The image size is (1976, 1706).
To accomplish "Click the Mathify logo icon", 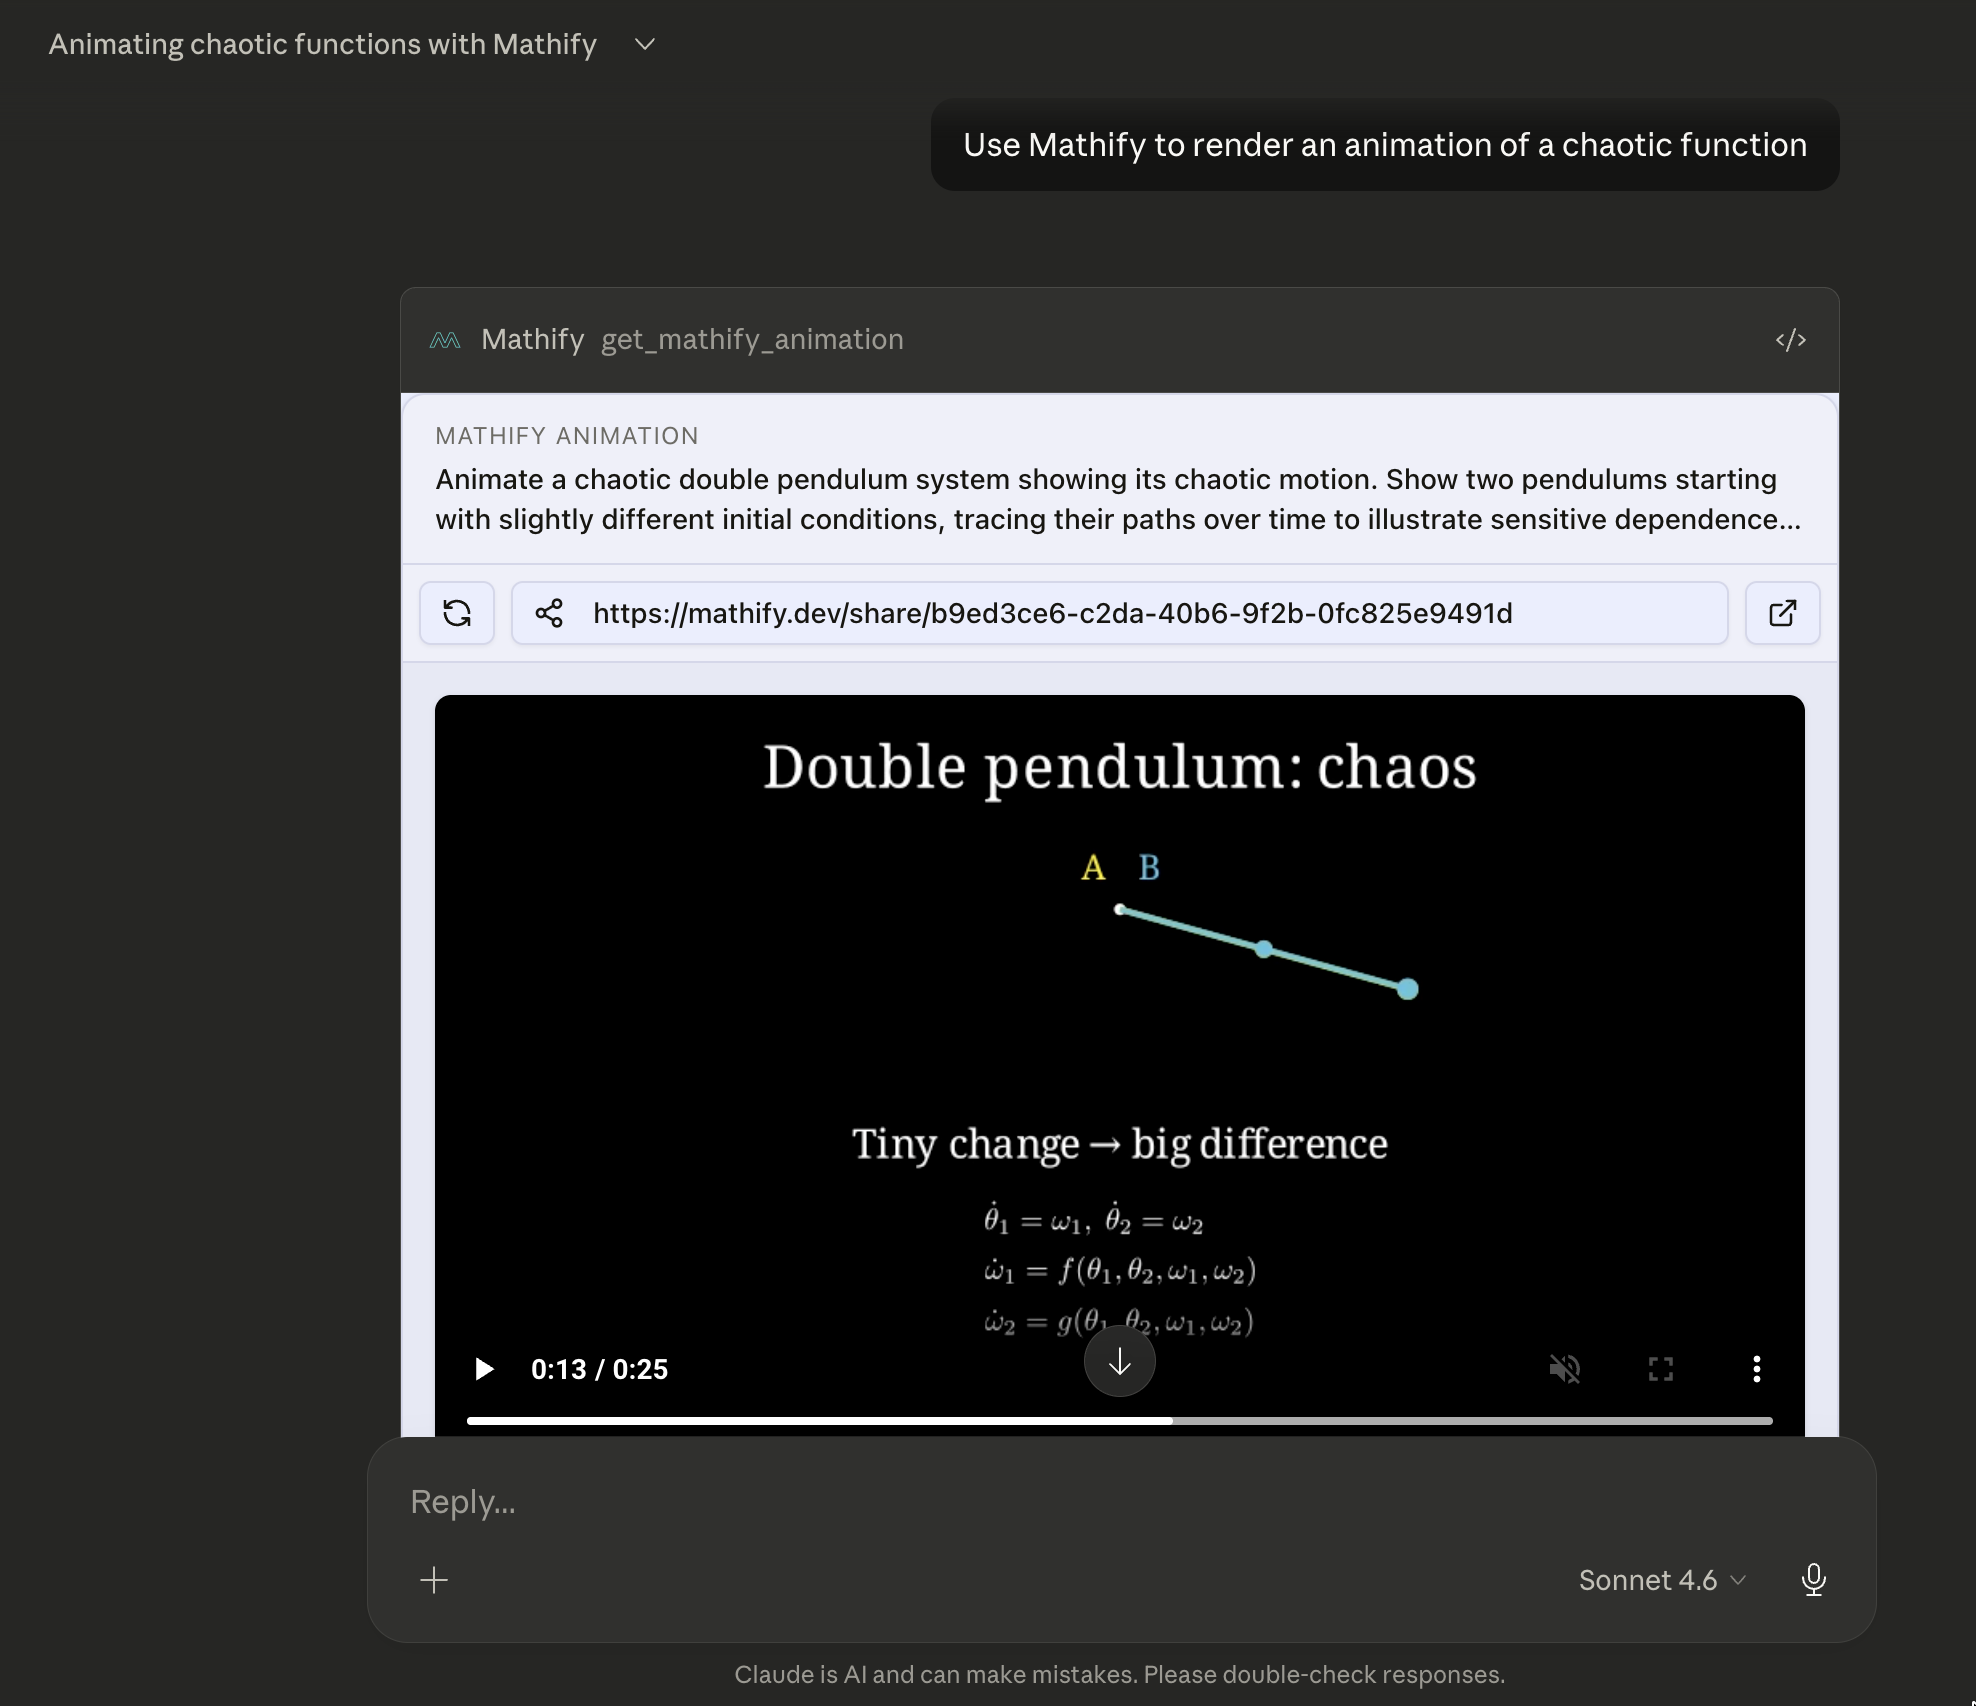I will click(446, 340).
